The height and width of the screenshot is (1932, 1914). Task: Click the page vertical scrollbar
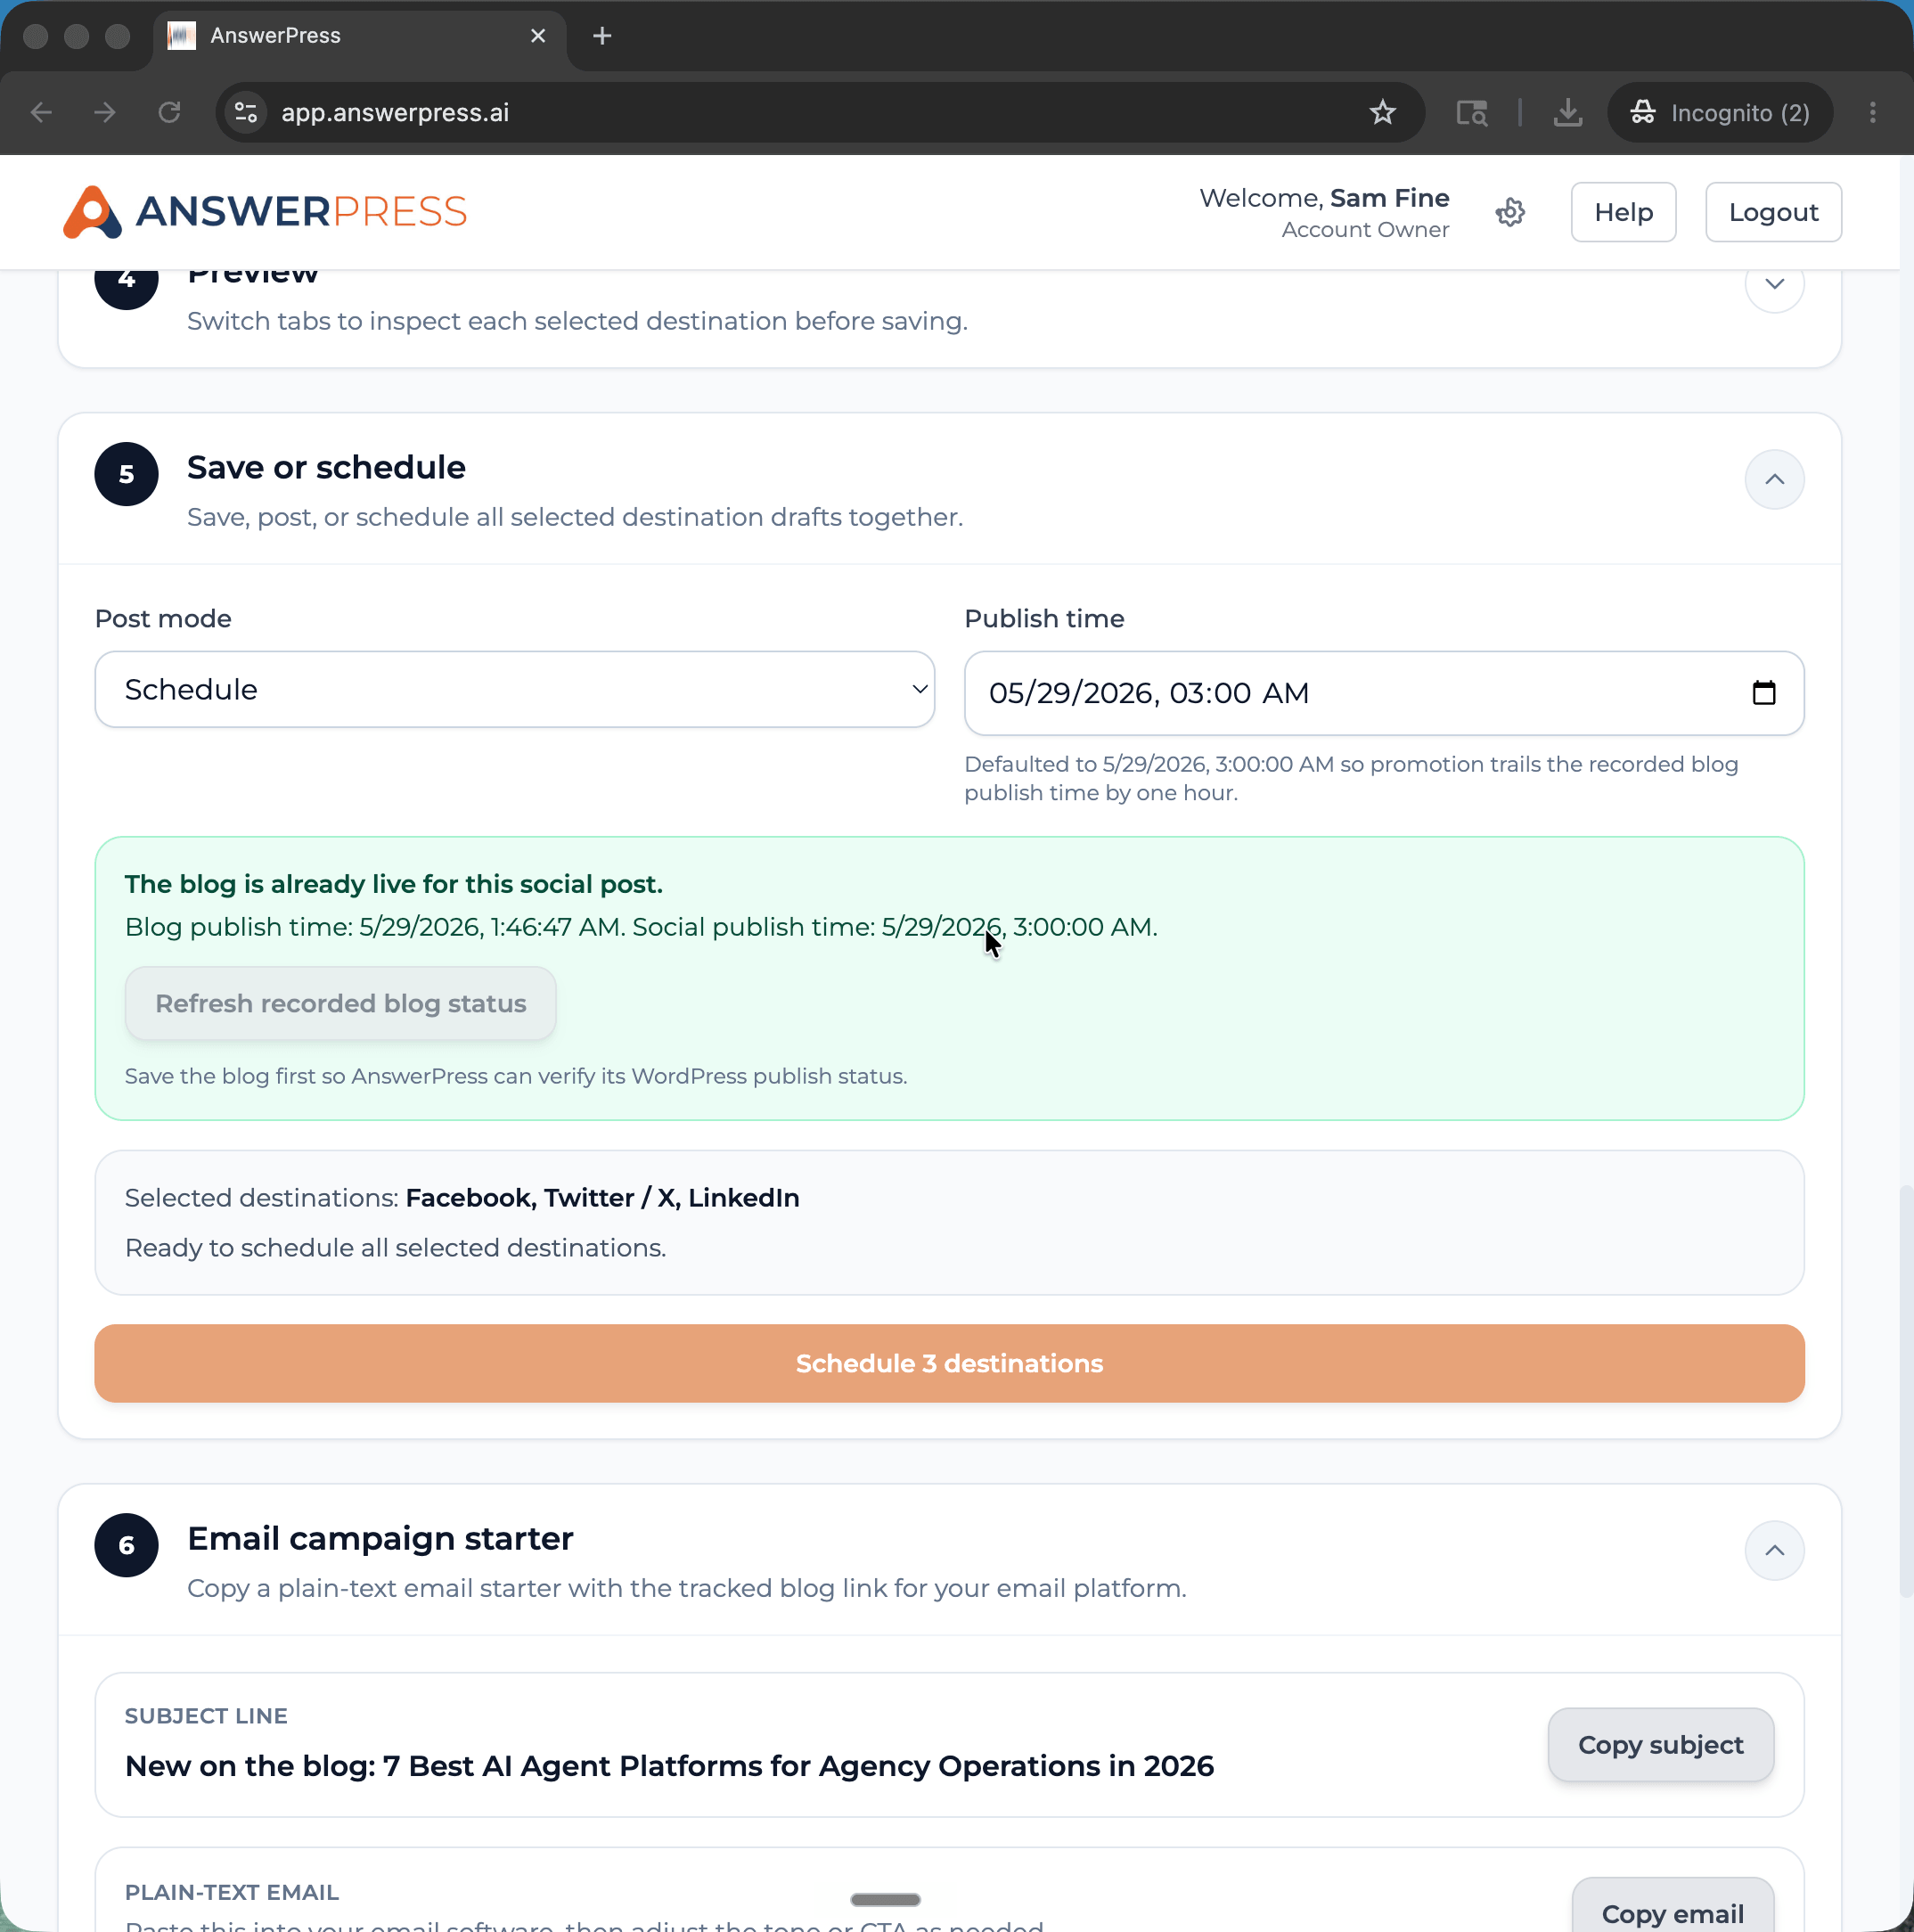pyautogui.click(x=1906, y=1390)
